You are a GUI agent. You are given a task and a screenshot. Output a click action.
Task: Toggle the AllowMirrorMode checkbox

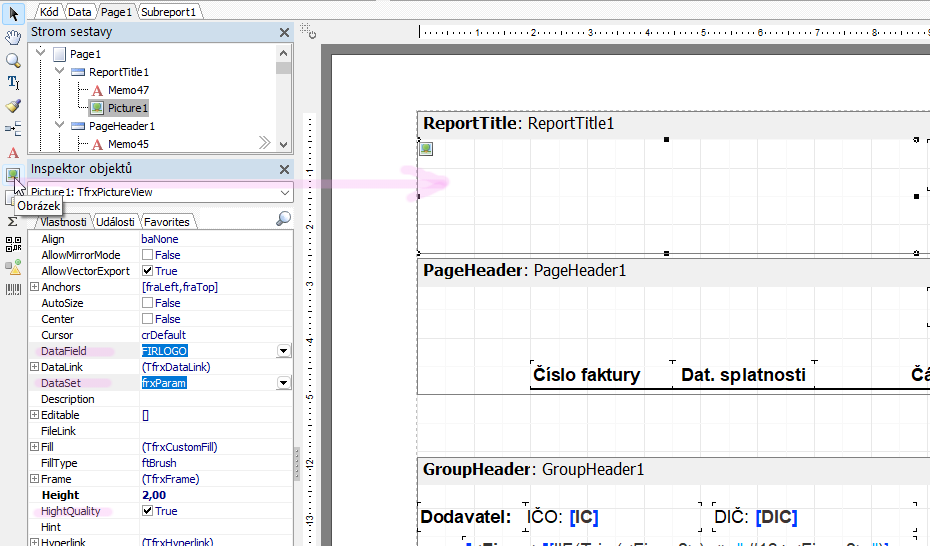[x=148, y=255]
